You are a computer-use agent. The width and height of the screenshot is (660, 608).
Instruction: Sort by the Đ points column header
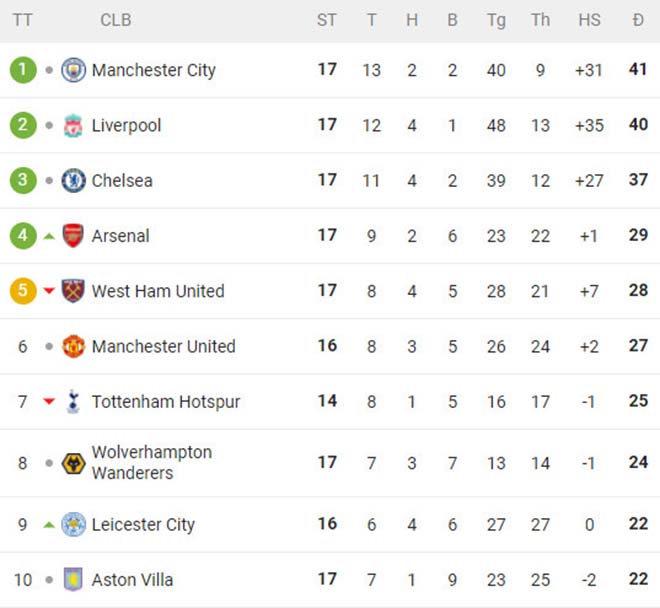(x=638, y=20)
